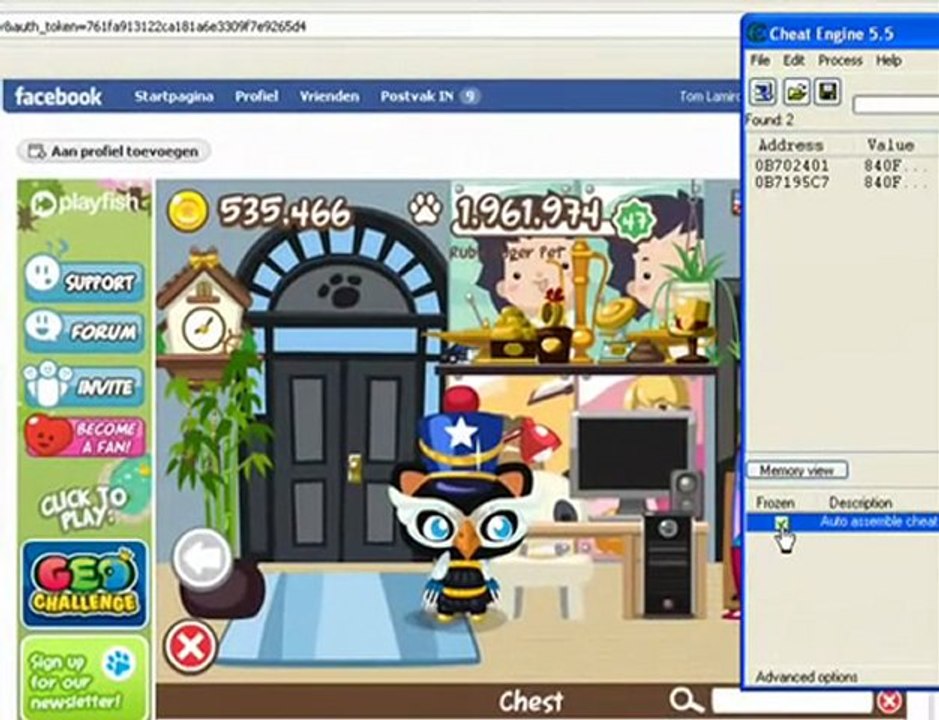Click the Tom profile name in Facebook bar
This screenshot has width=939, height=720.
[709, 96]
